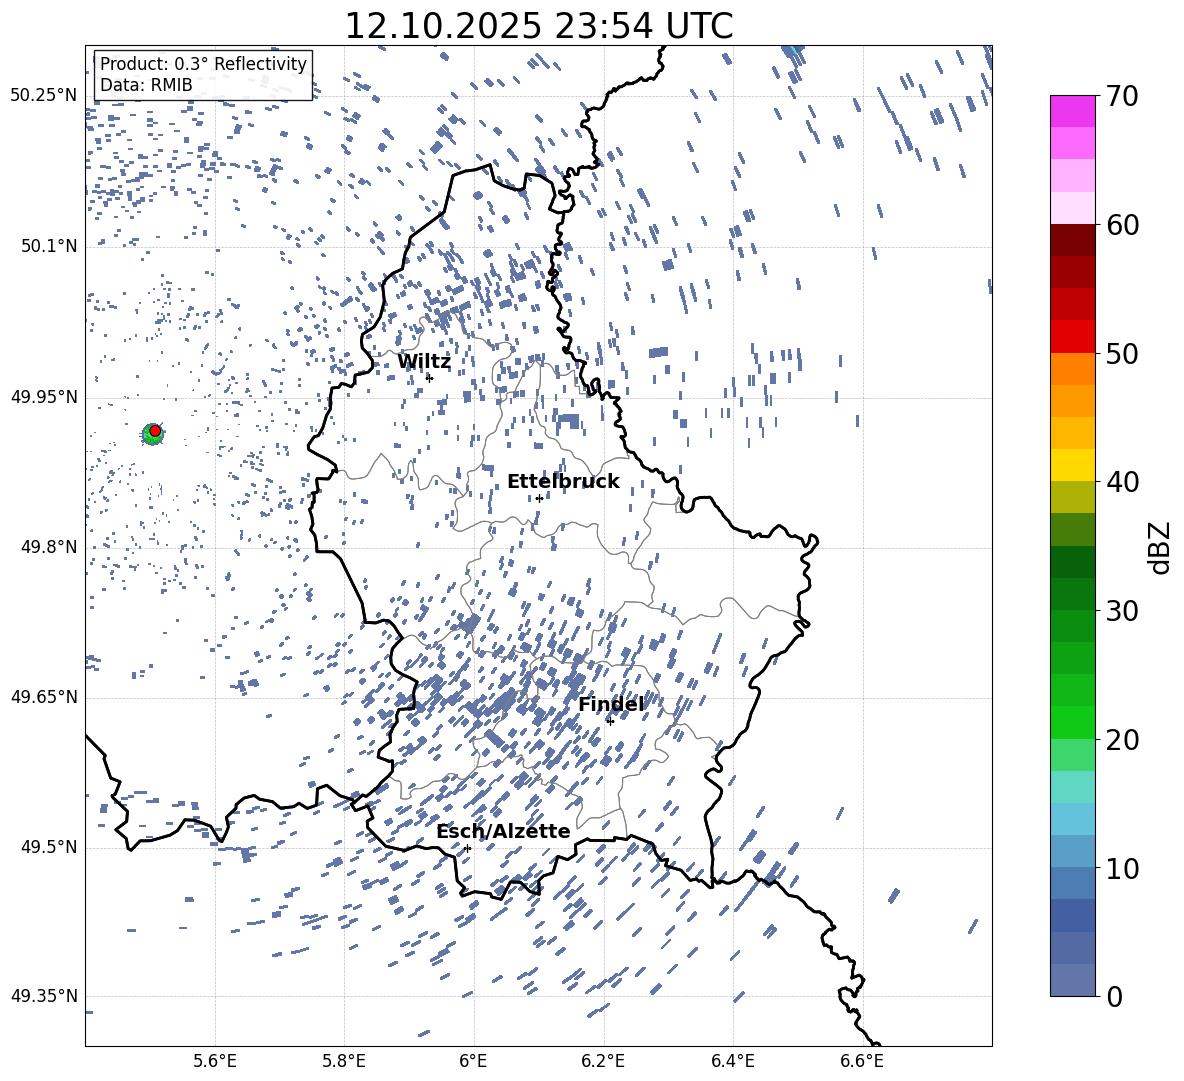Image resolution: width=1184 pixels, height=1081 pixels.
Task: Click the 6.2°E longitude tick label
Action: click(x=603, y=1061)
